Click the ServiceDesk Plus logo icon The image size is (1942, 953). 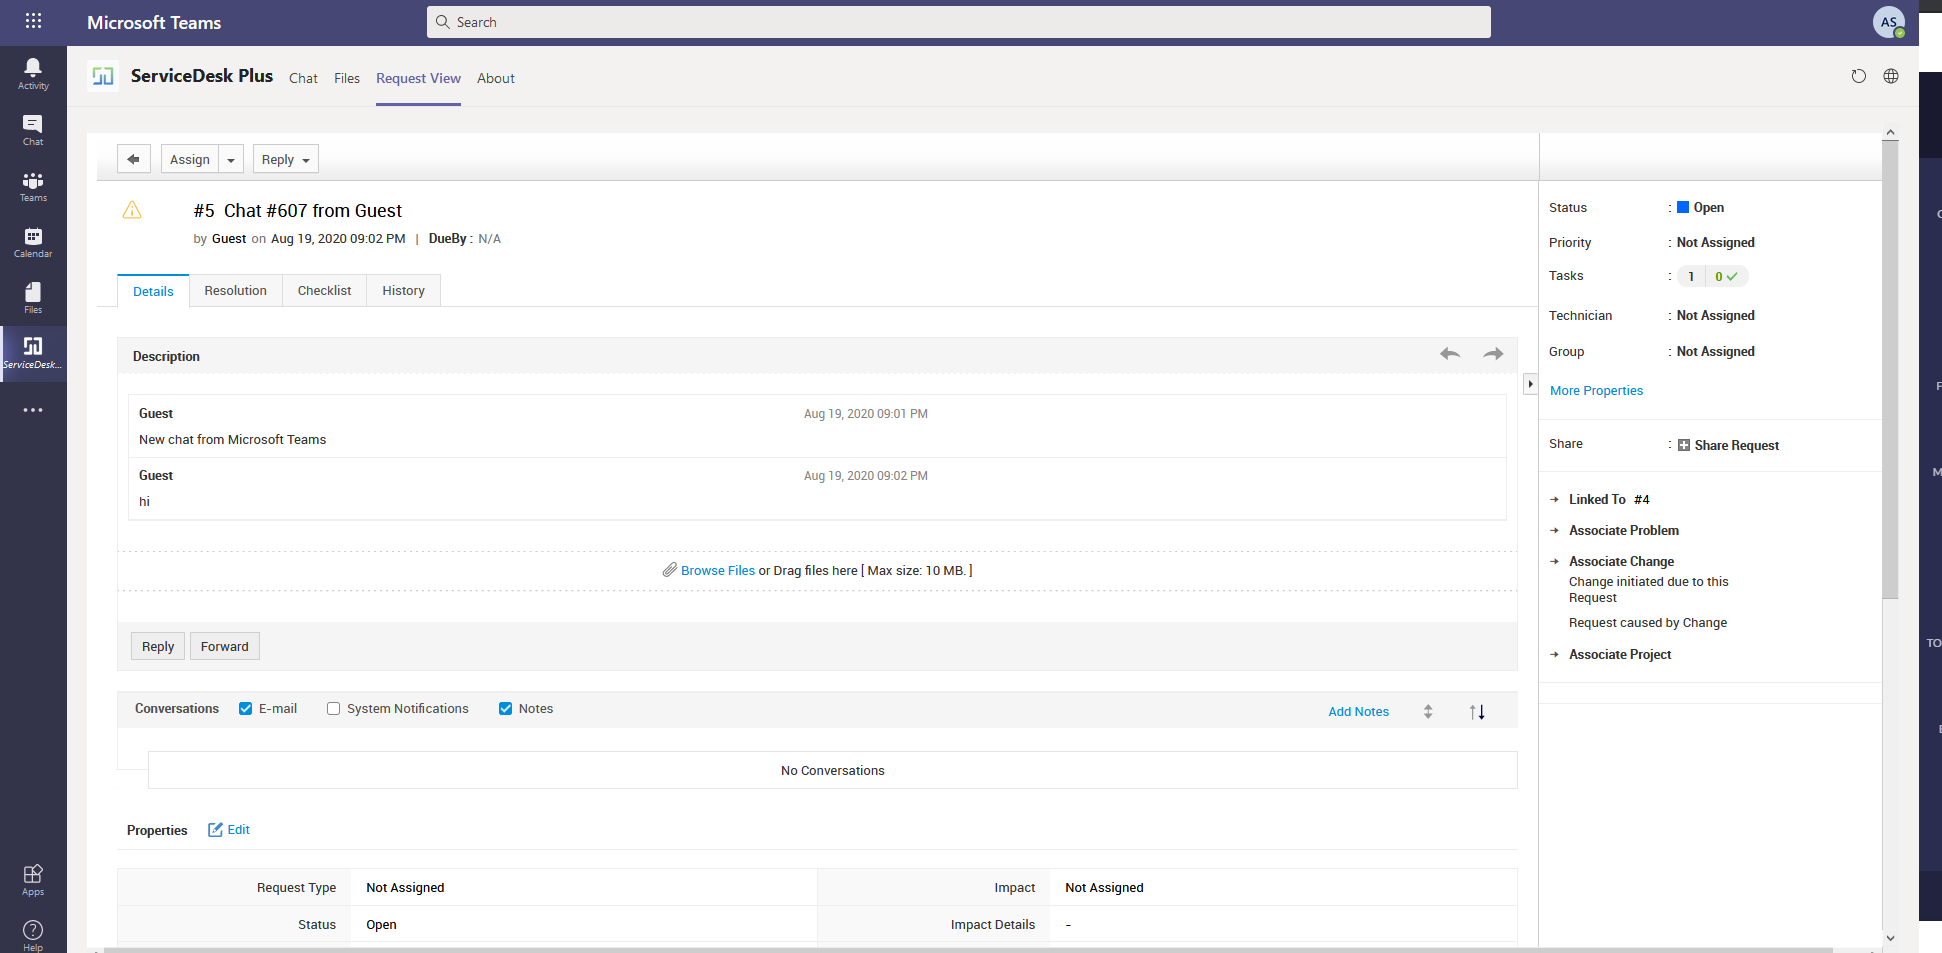pyautogui.click(x=103, y=76)
